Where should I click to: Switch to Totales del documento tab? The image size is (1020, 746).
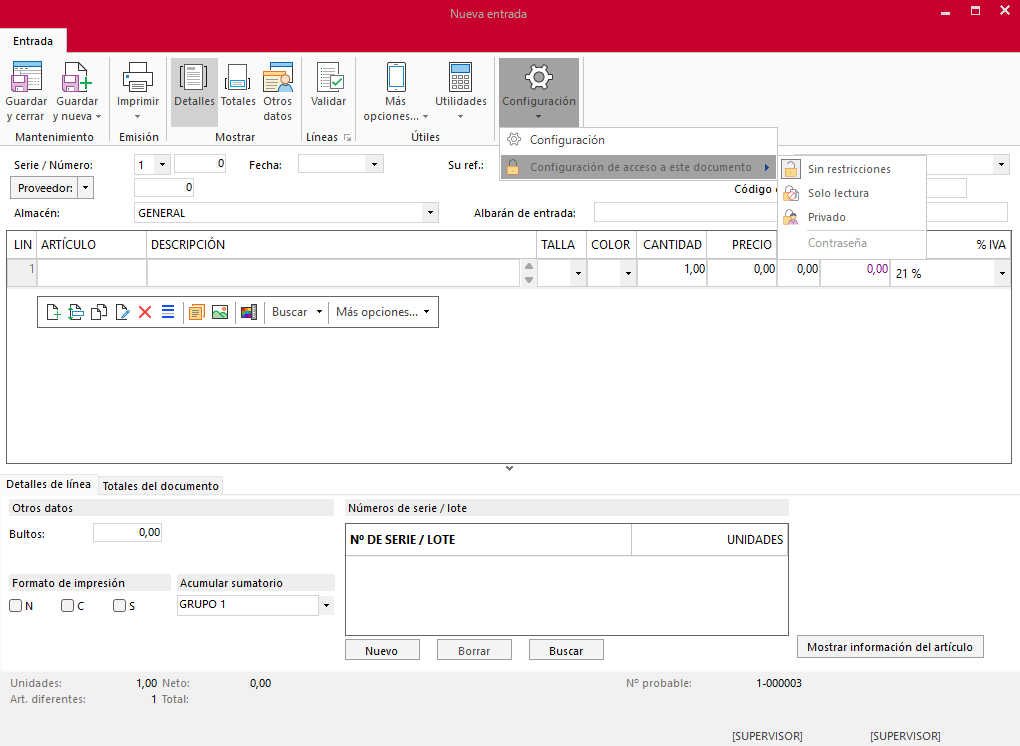[161, 486]
